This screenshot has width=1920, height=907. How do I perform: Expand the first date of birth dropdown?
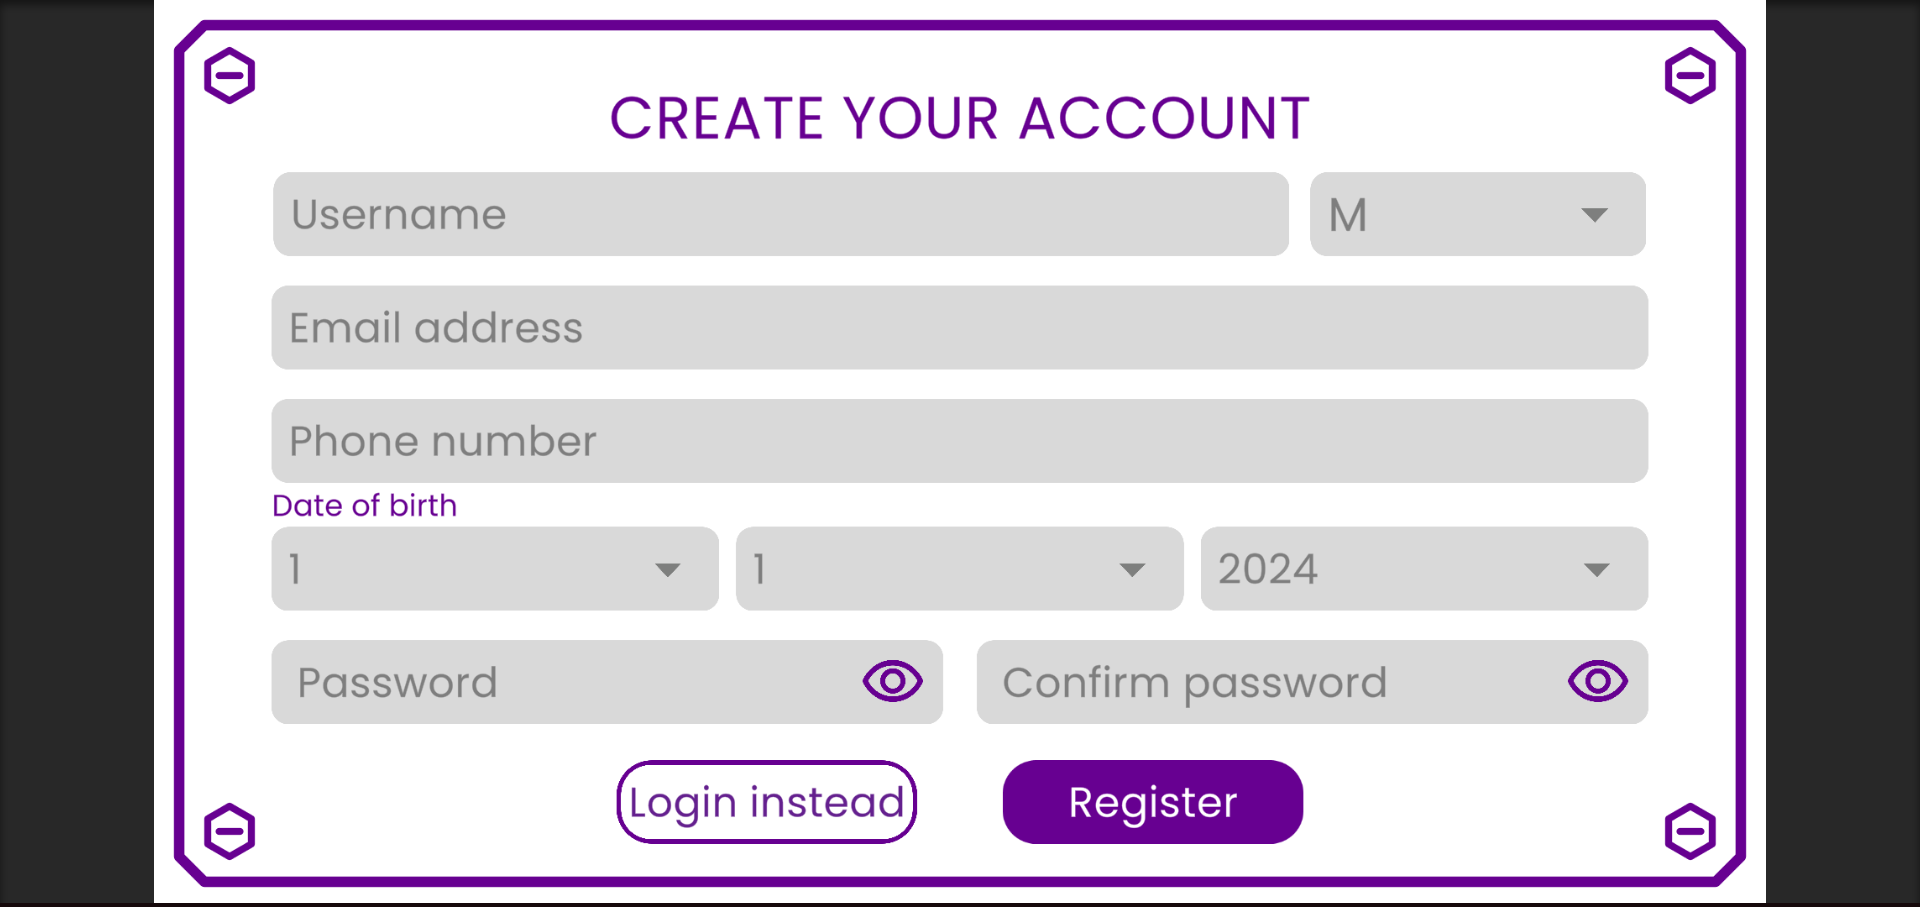pyautogui.click(x=494, y=569)
